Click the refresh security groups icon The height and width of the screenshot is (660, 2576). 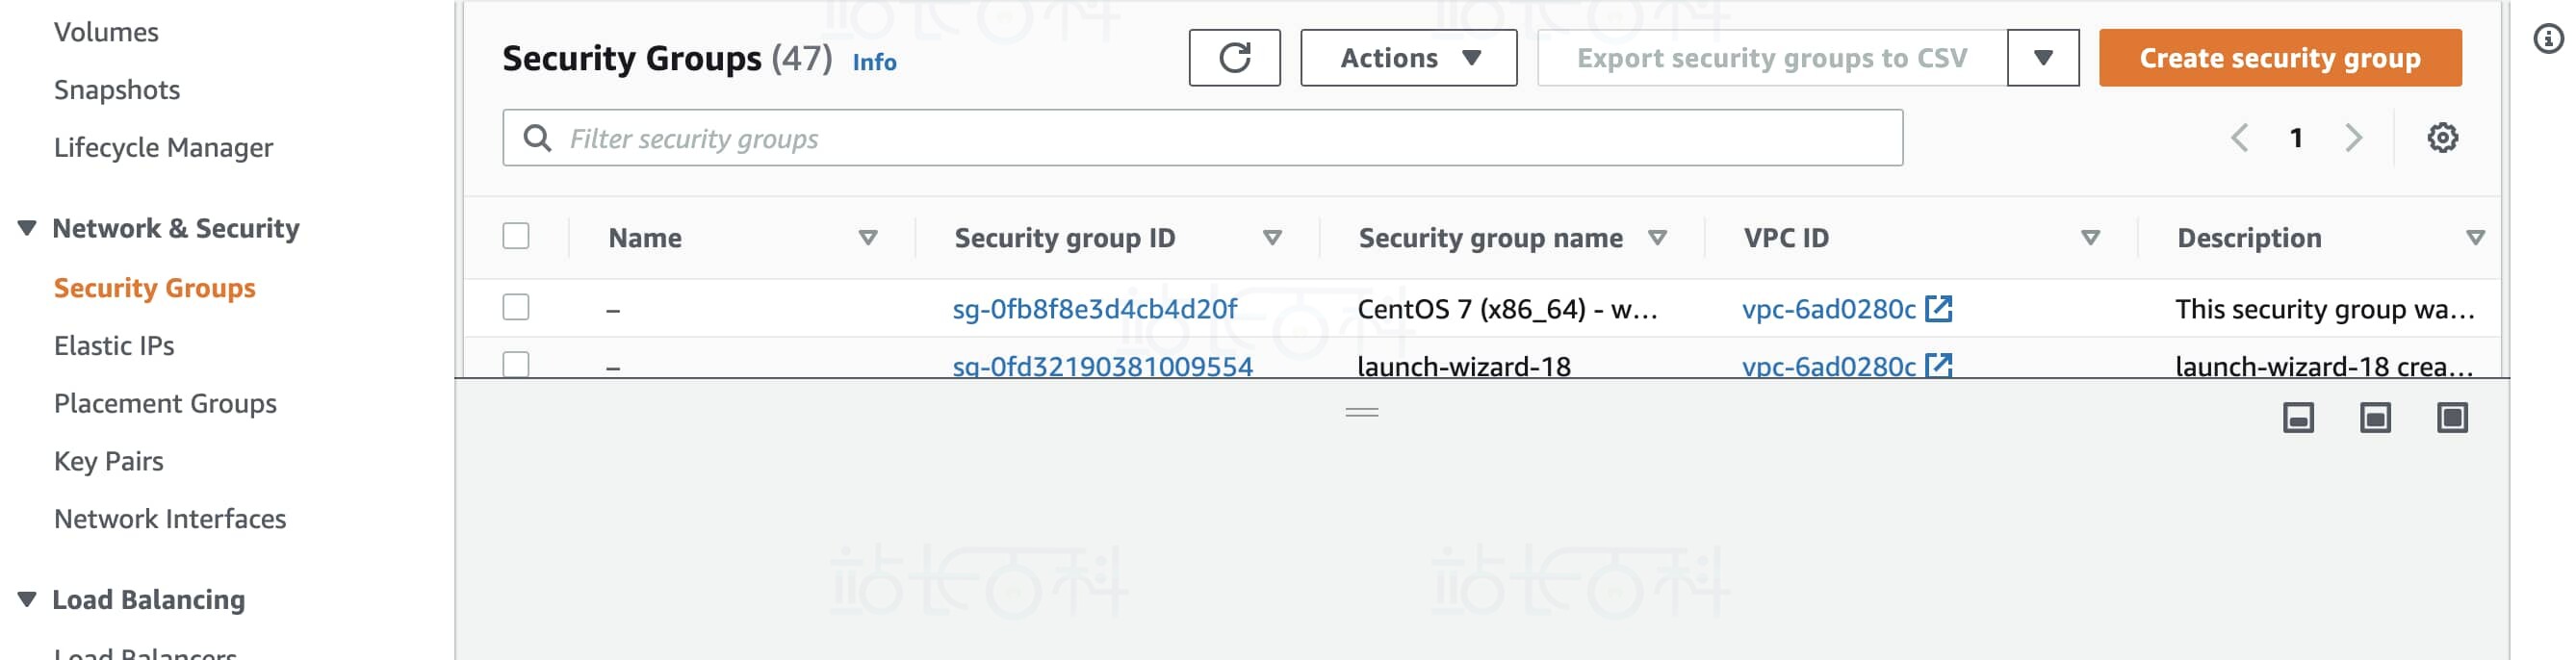tap(1233, 58)
